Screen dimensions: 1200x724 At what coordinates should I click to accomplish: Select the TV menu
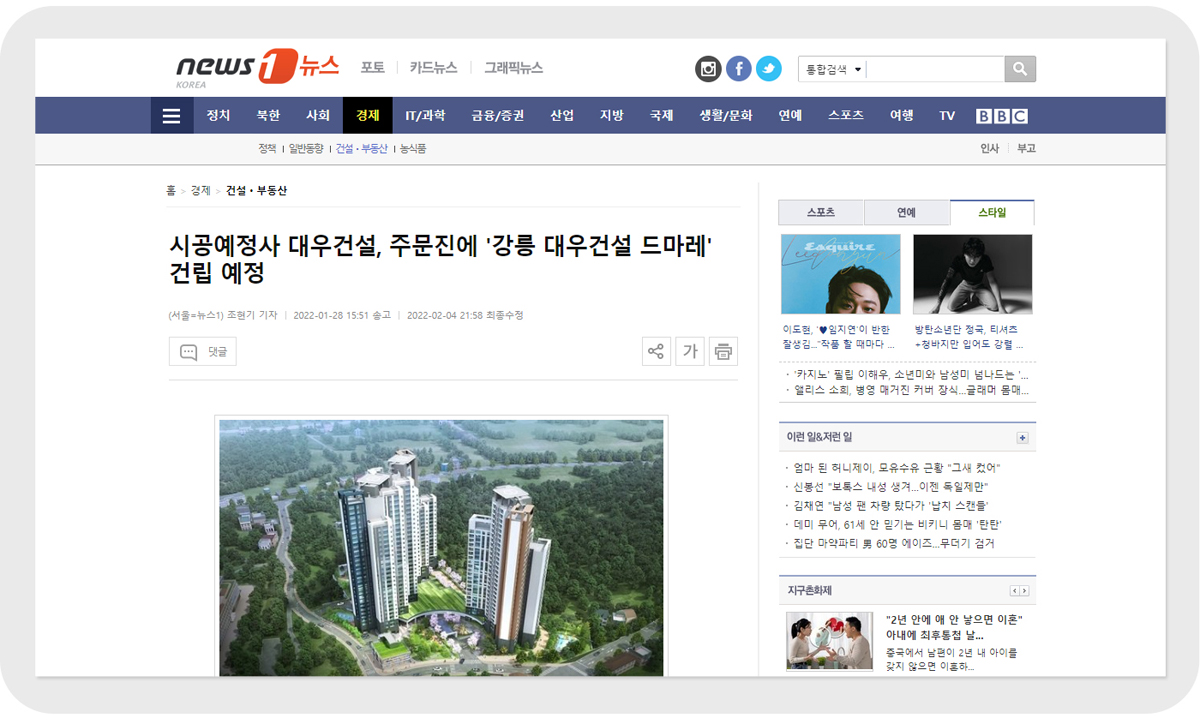(x=947, y=116)
